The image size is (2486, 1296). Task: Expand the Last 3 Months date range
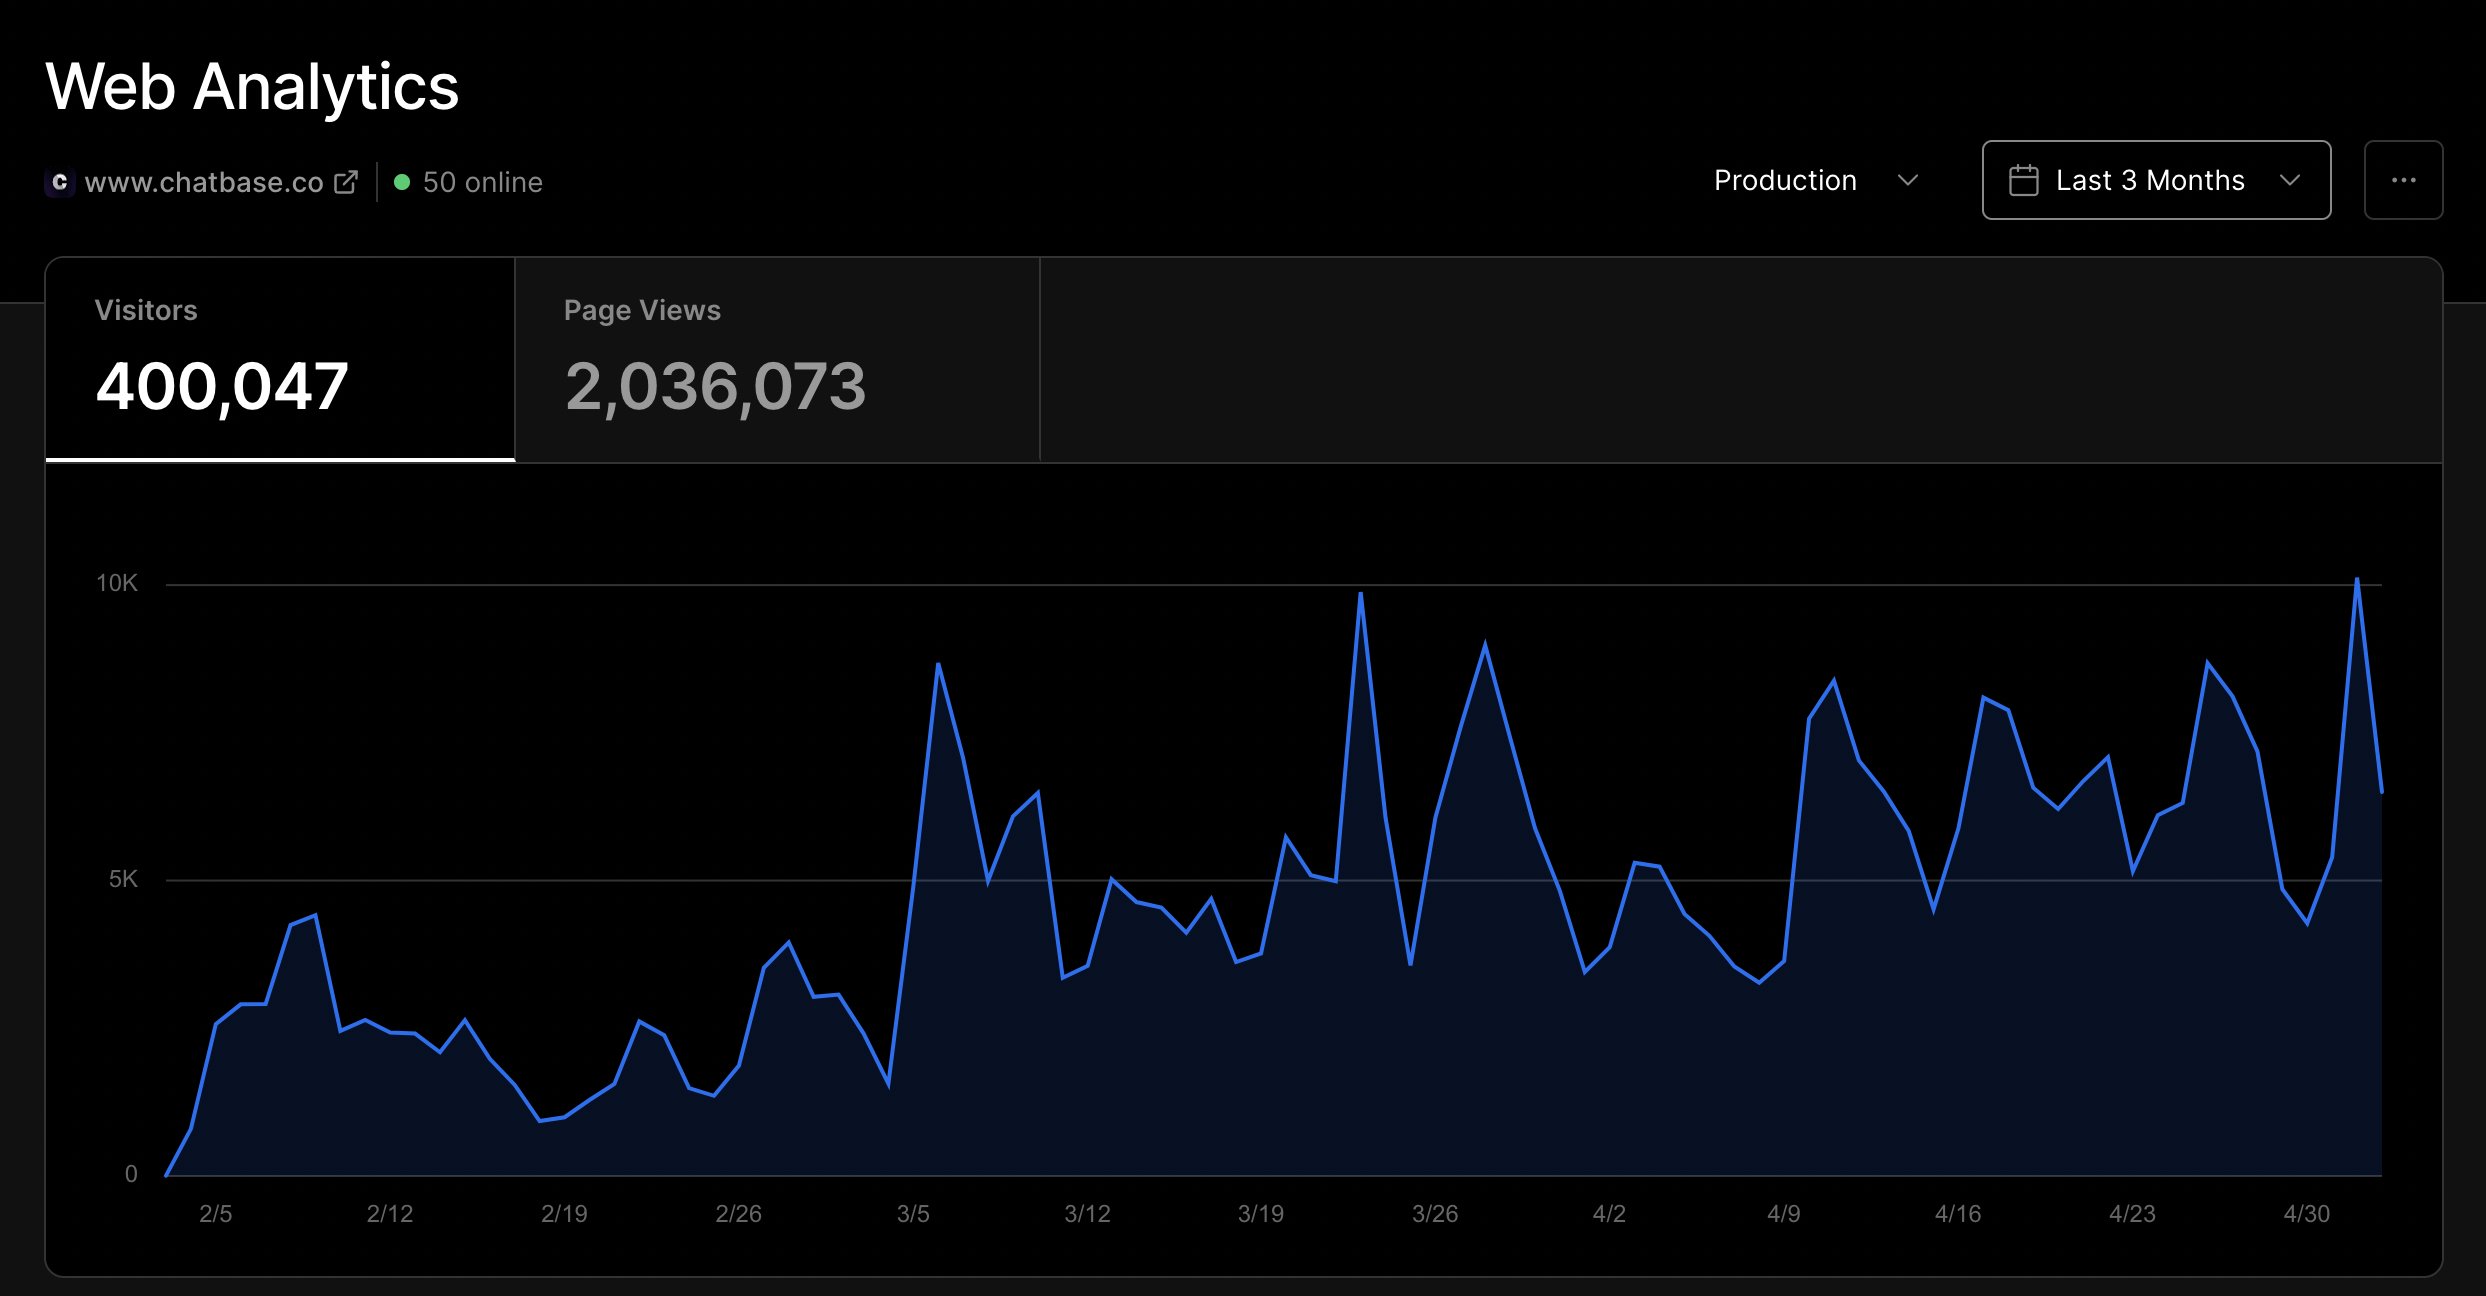(2150, 181)
